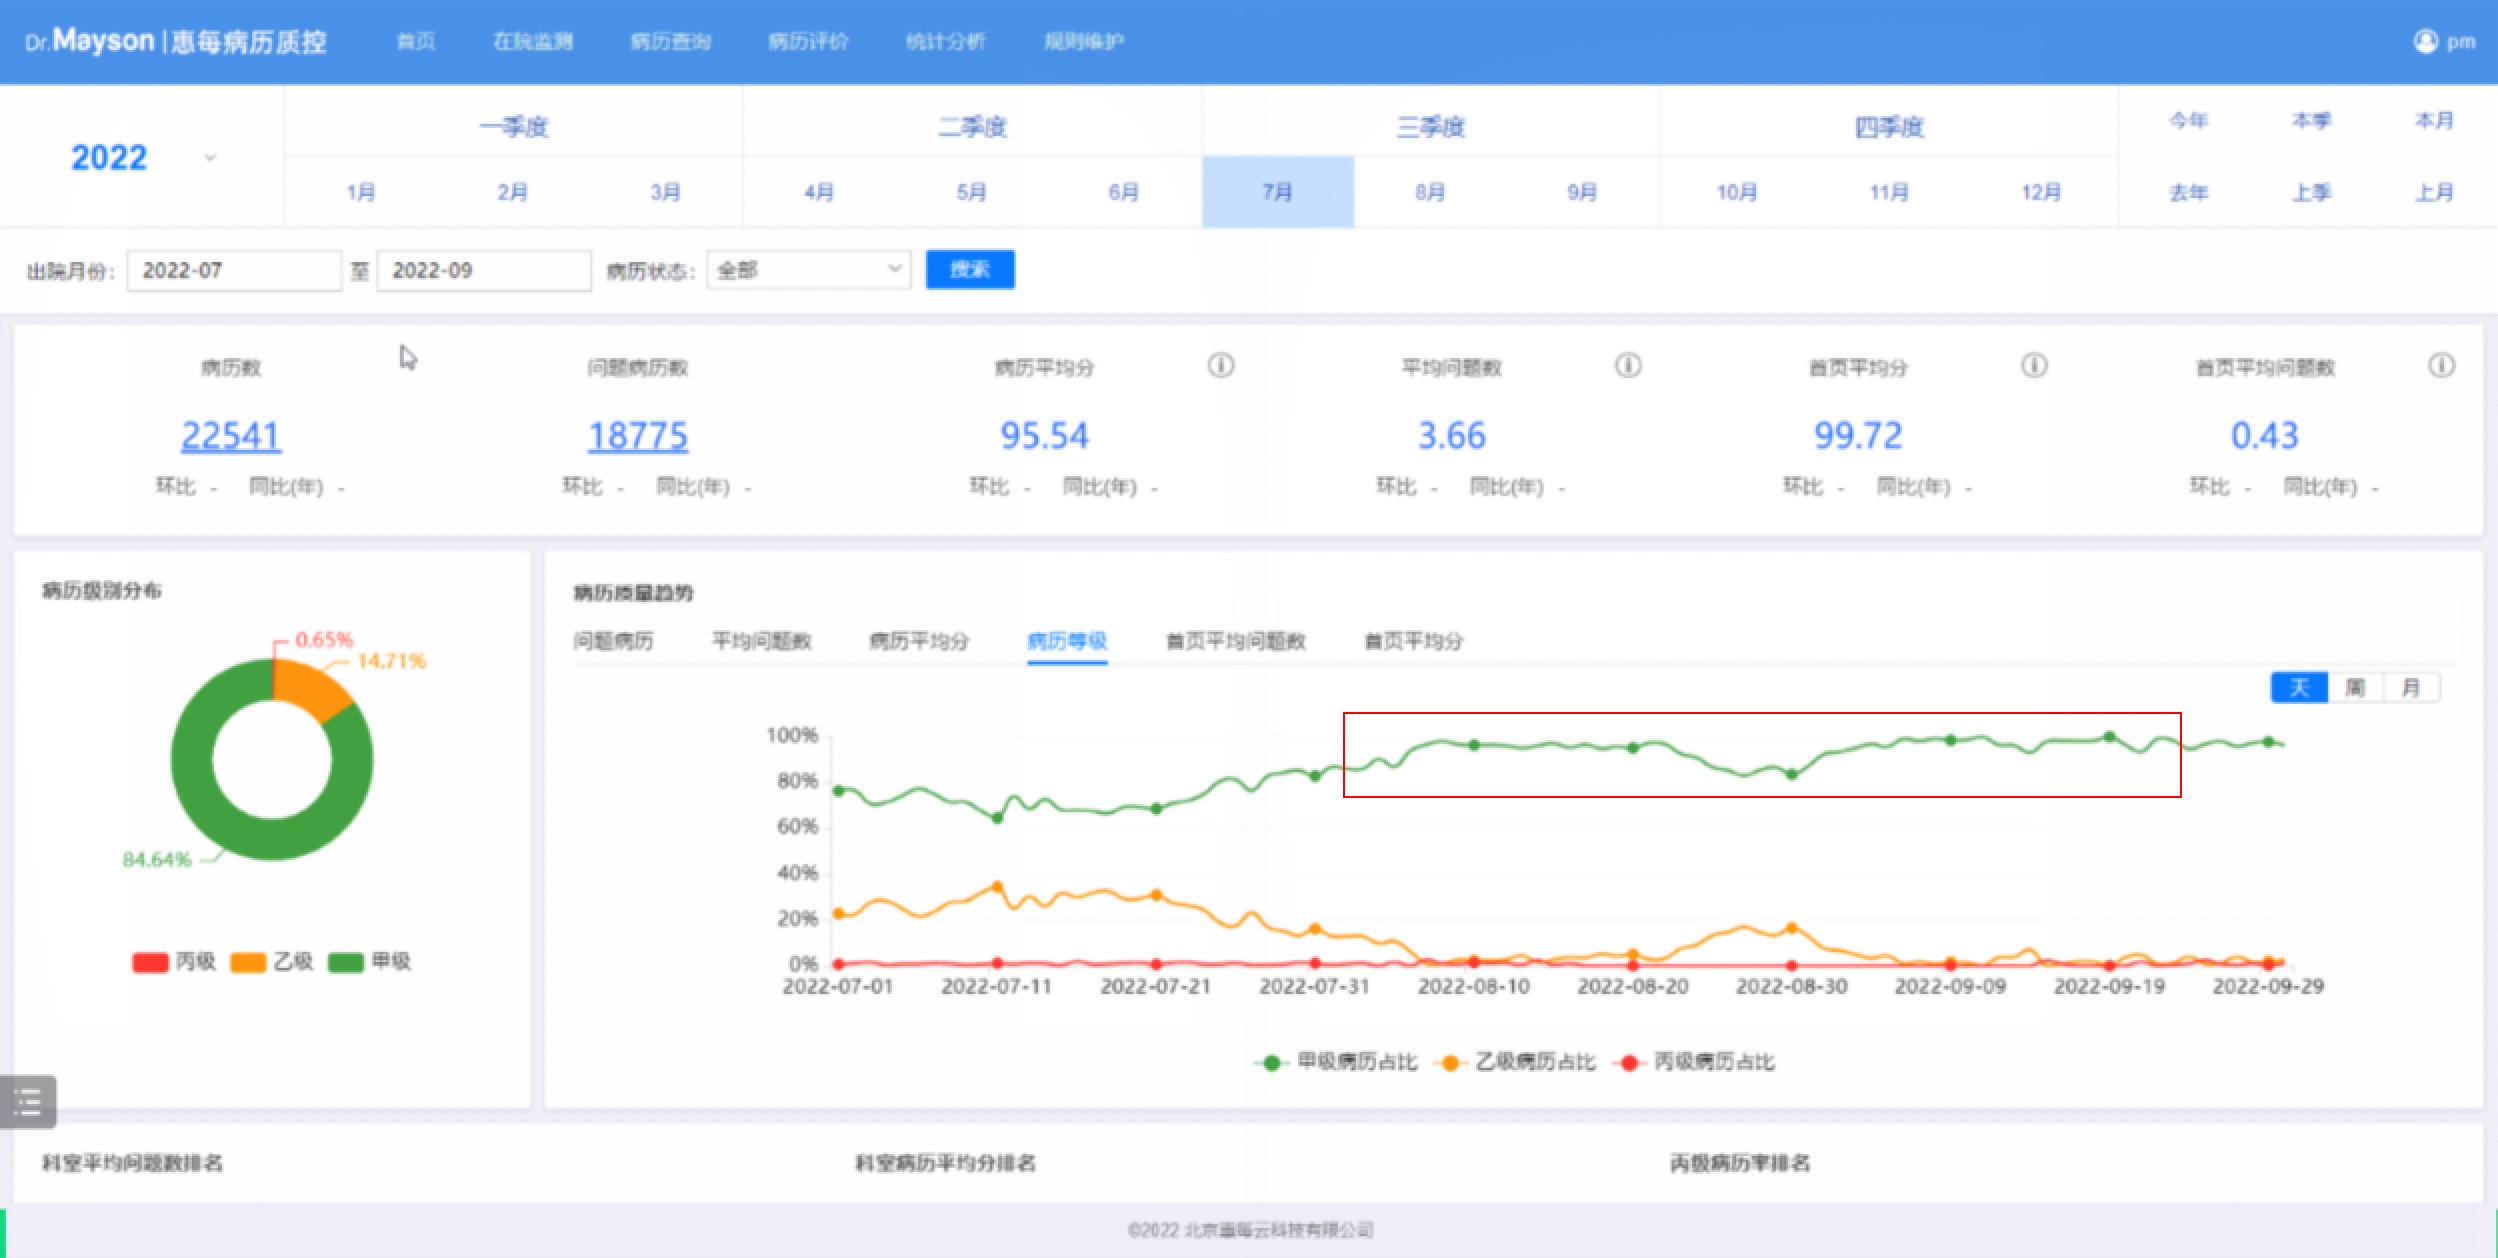Click the user avatar icon beside pm
Viewport: 2498px width, 1258px height.
2425,41
